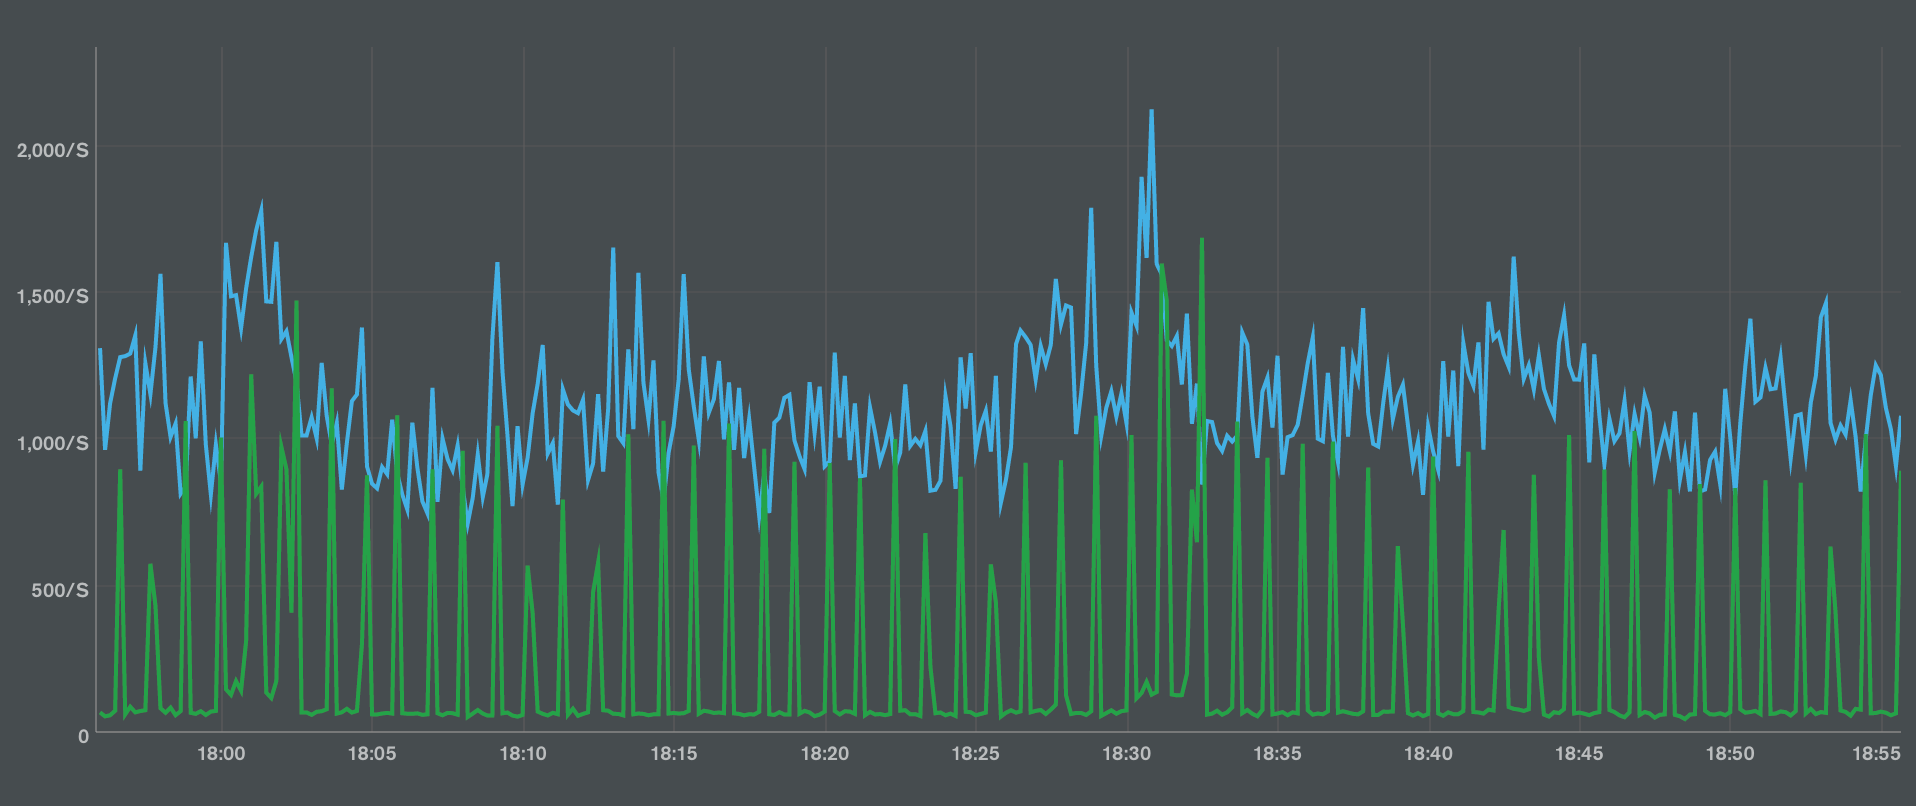Viewport: 1916px width, 806px height.
Task: Click the 500/S y-axis label
Action: click(59, 590)
